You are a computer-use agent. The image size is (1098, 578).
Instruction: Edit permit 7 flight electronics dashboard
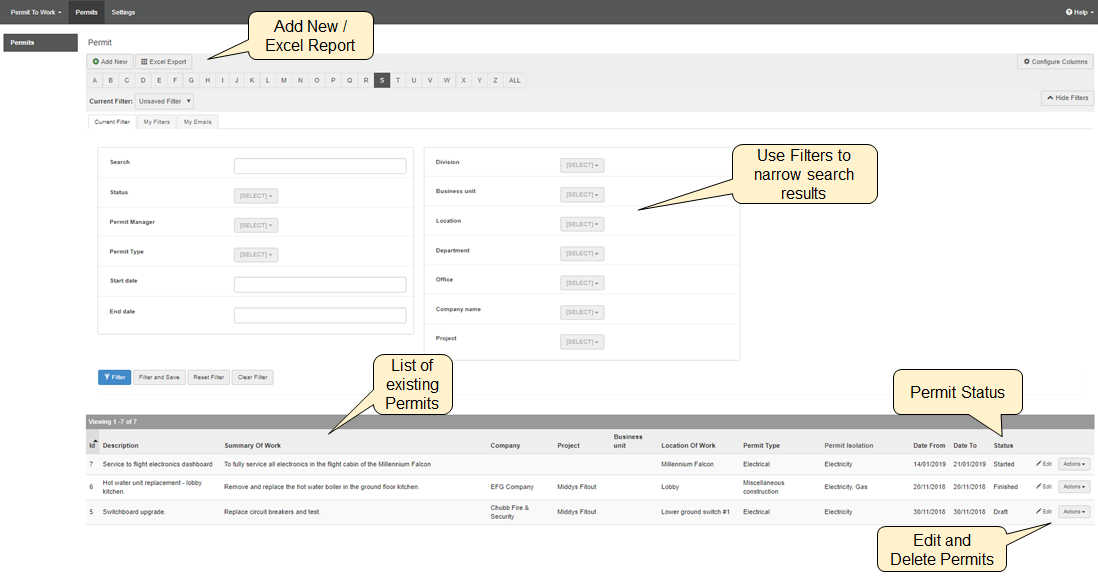pos(1043,464)
